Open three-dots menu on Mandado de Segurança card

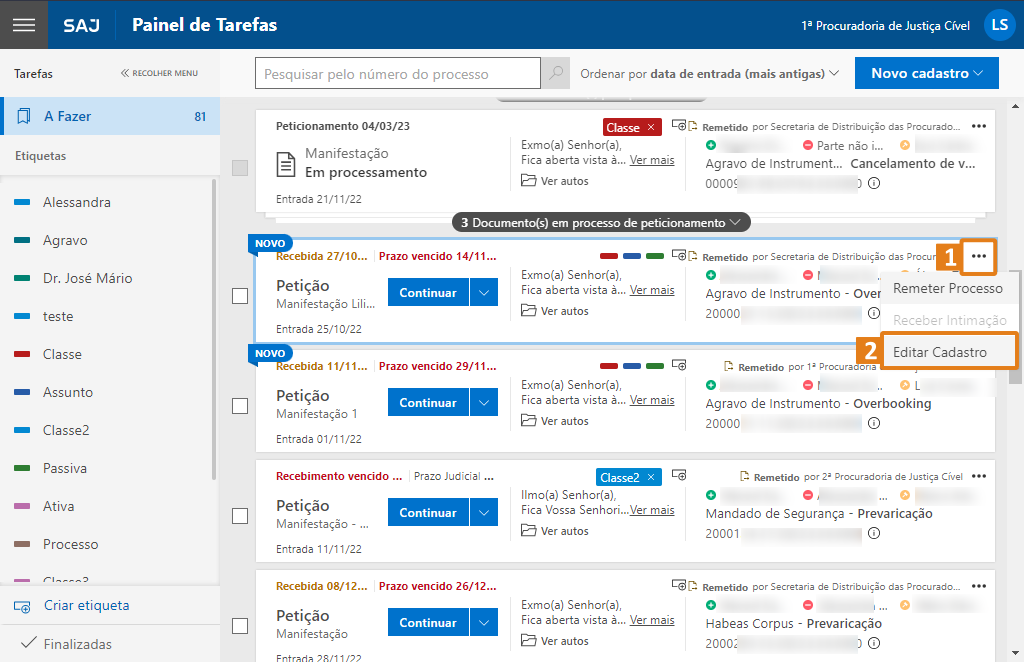pos(978,477)
